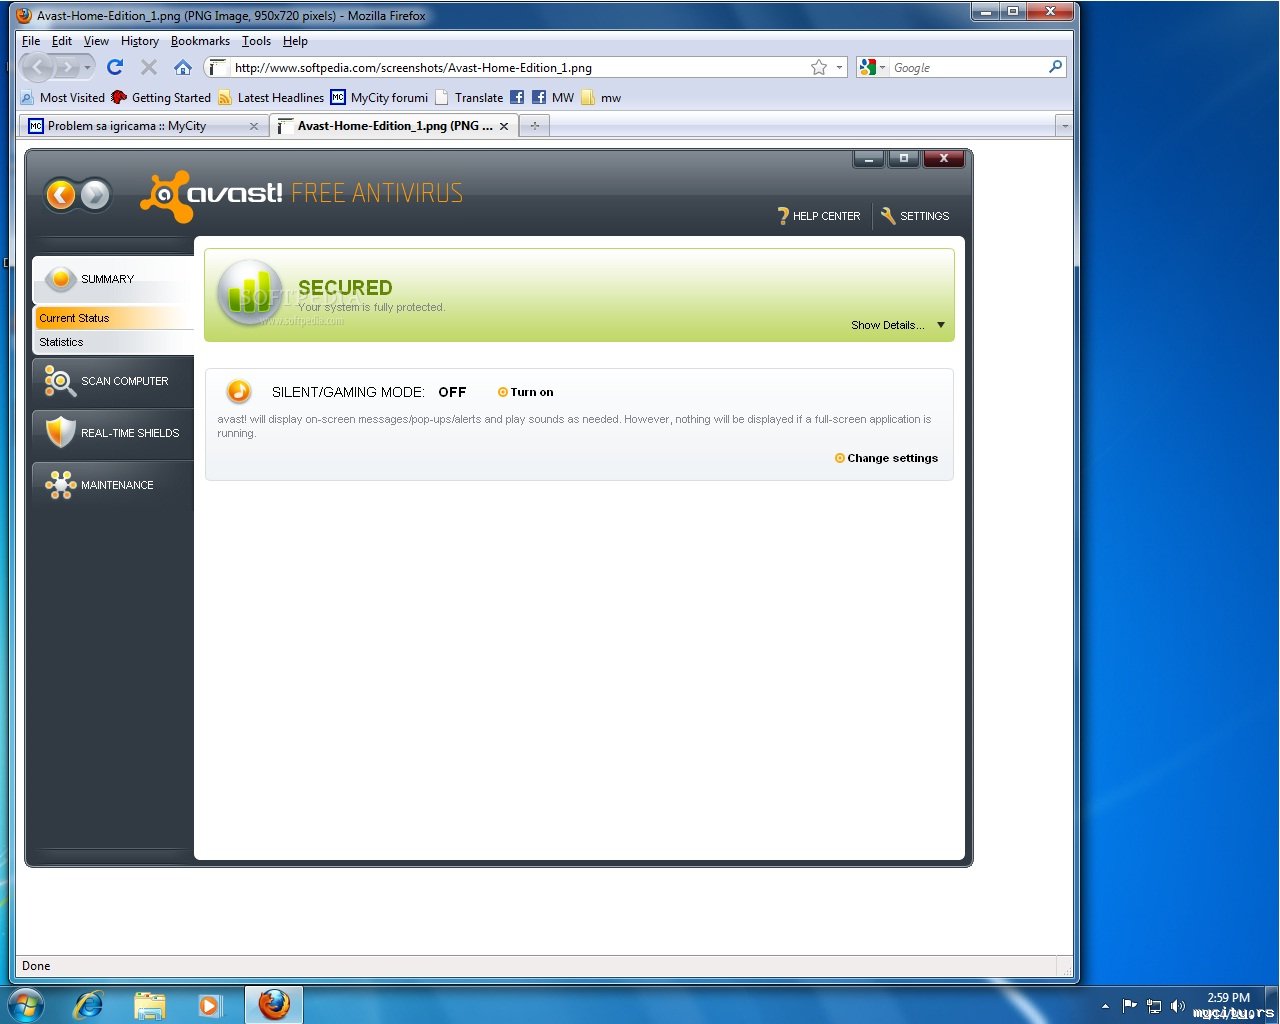The height and width of the screenshot is (1024, 1280).
Task: Open the back/forward history dropdown arrow
Action: coord(88,67)
